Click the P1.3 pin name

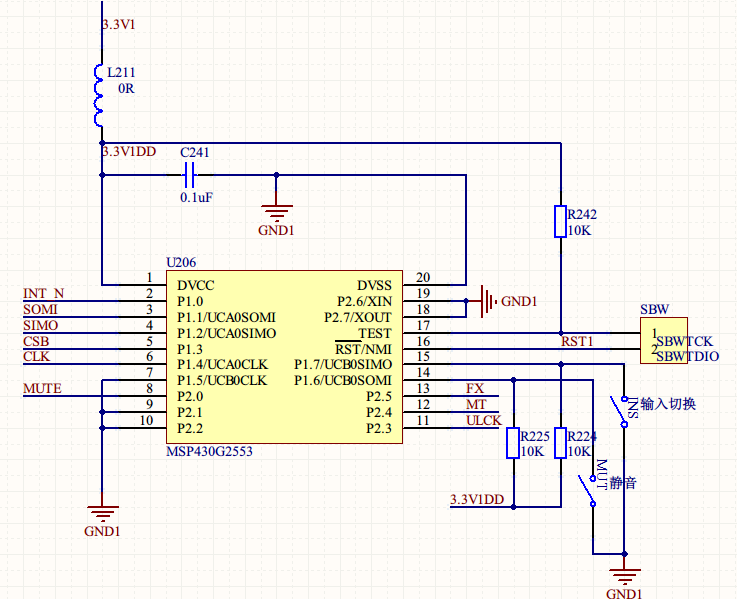pos(190,349)
